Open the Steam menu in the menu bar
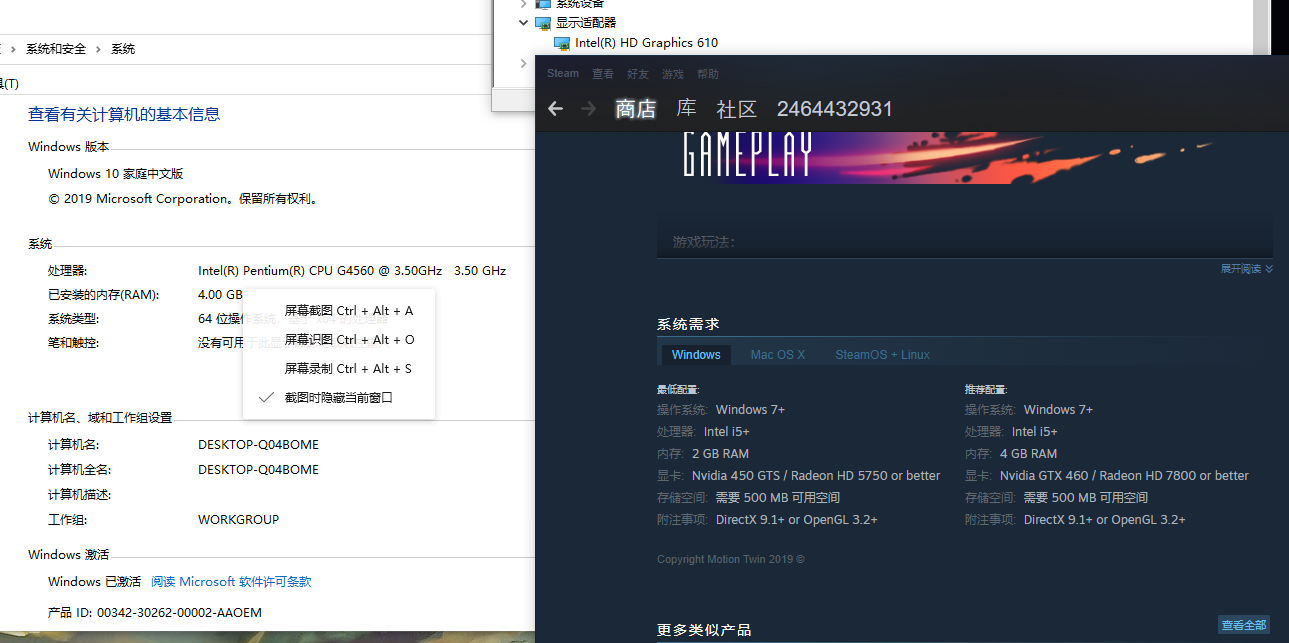The height and width of the screenshot is (643, 1289). [563, 73]
